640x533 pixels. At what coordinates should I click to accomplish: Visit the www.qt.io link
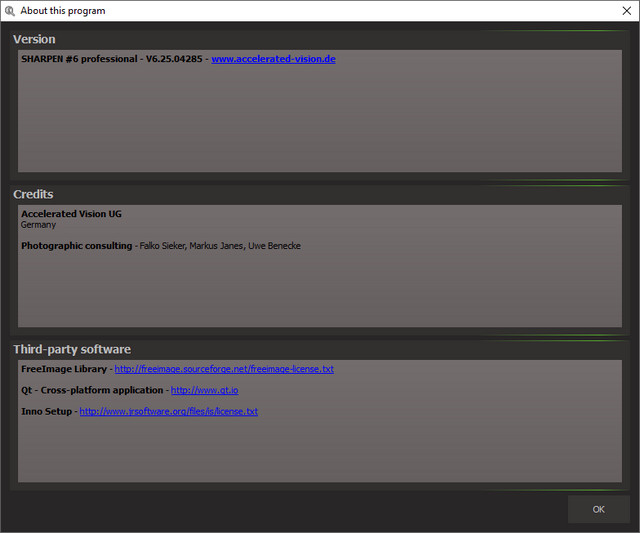coord(204,390)
